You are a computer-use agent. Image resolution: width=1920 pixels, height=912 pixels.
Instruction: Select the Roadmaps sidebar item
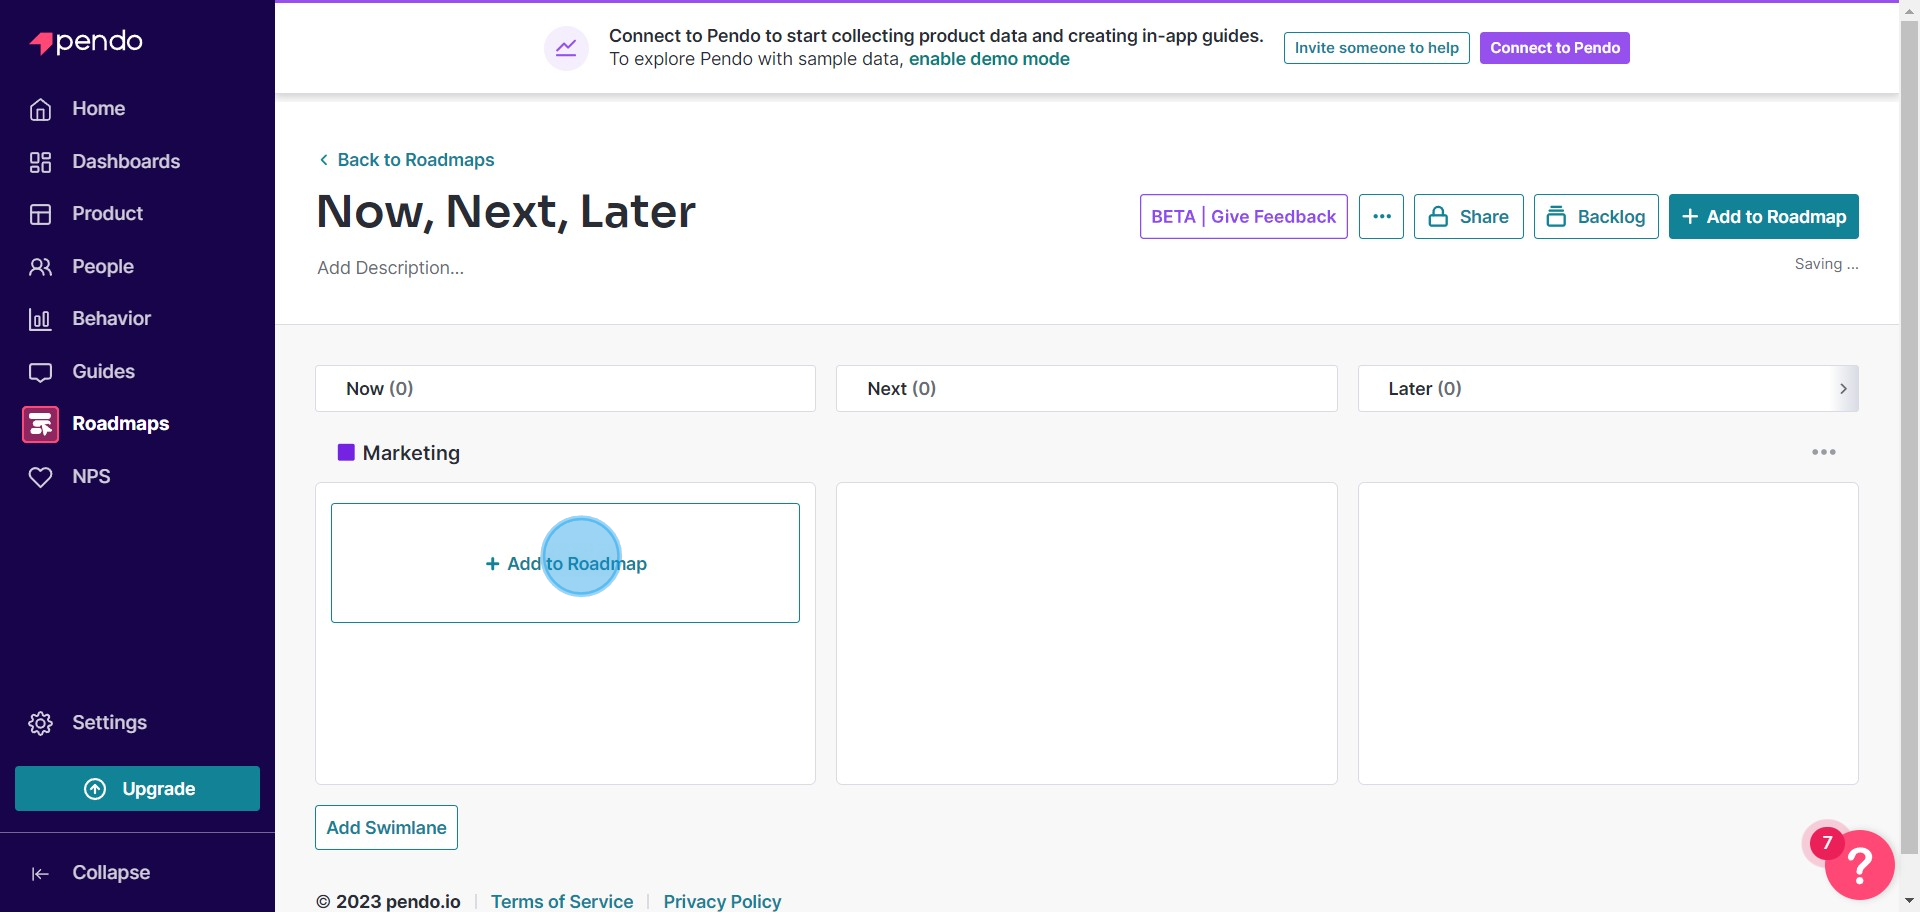[x=120, y=424]
